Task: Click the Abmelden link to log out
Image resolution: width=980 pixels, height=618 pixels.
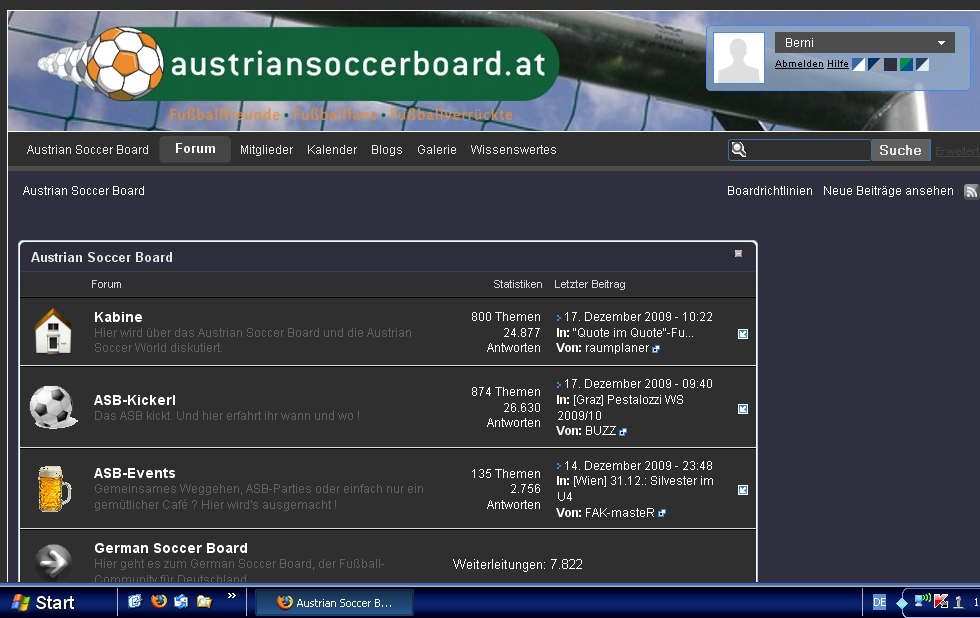Action: (x=799, y=64)
